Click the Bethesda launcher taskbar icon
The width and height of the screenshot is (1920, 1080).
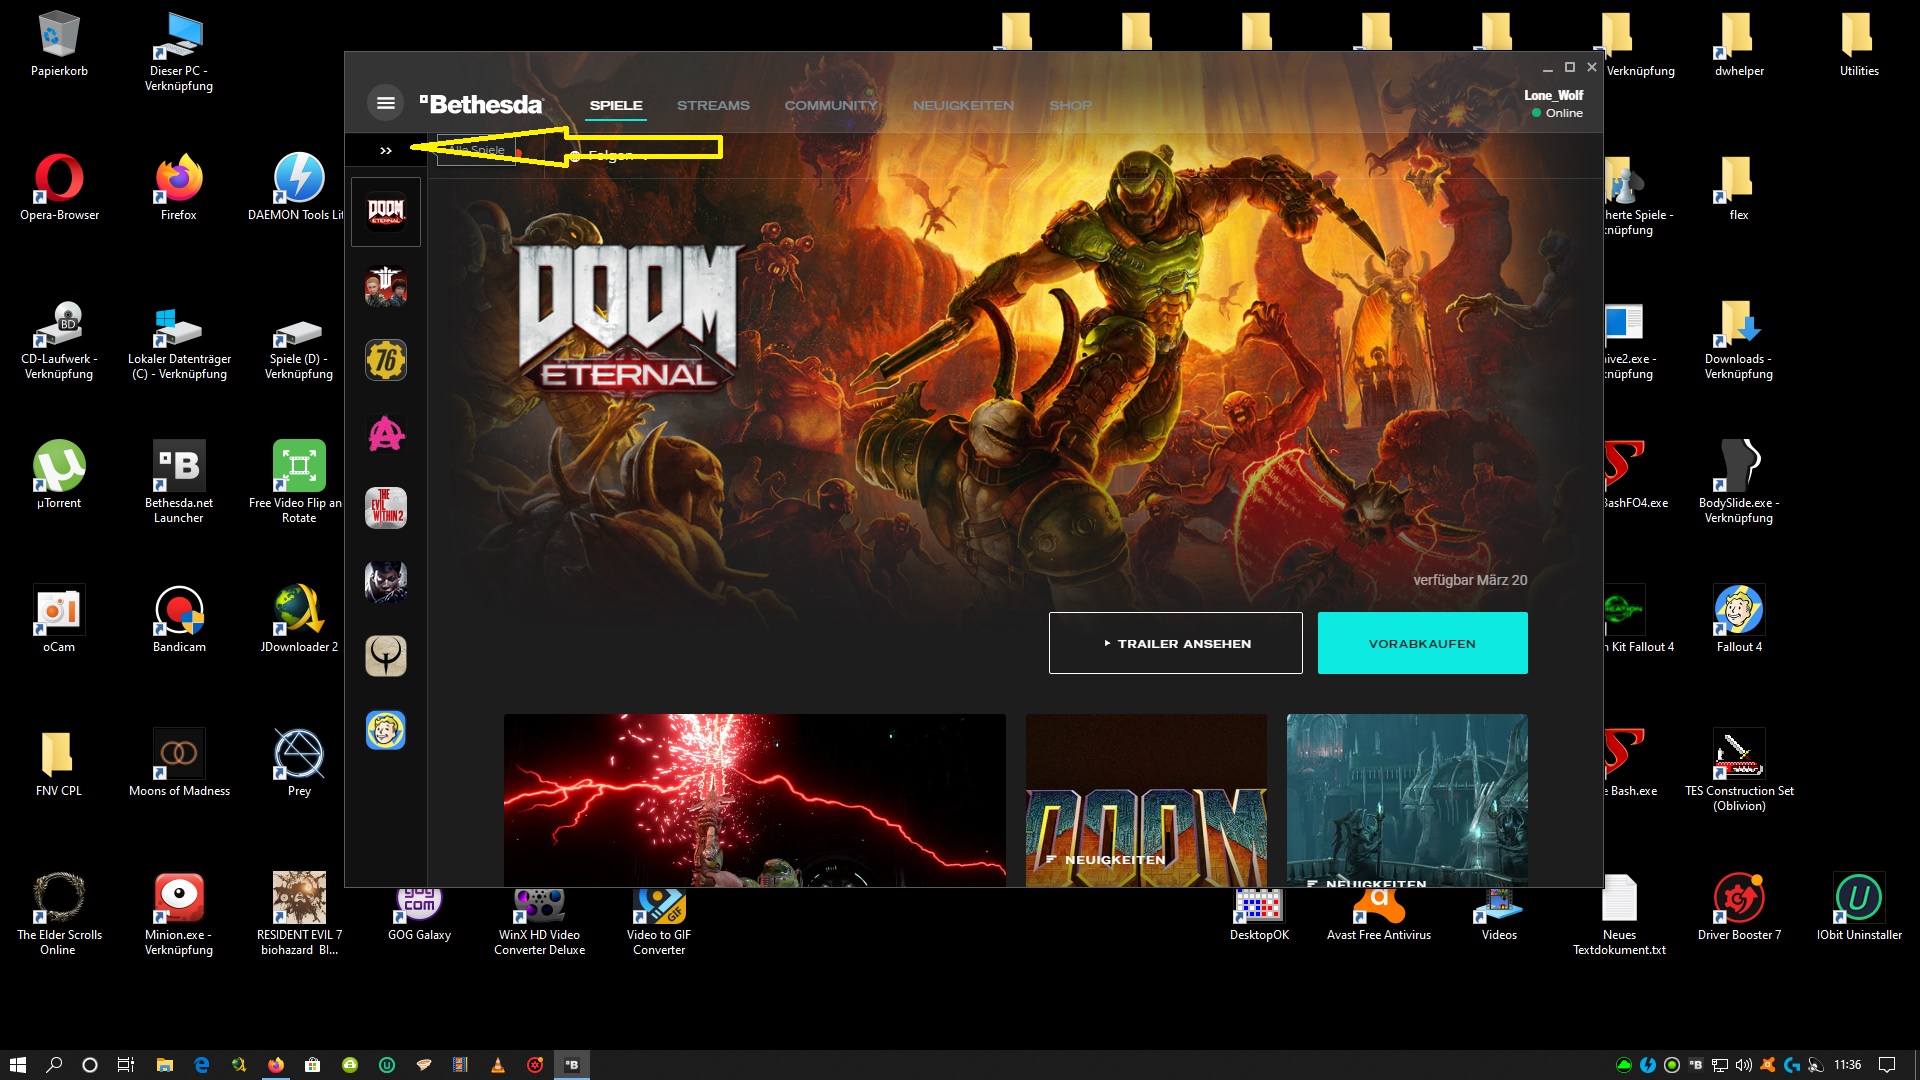pos(572,1065)
